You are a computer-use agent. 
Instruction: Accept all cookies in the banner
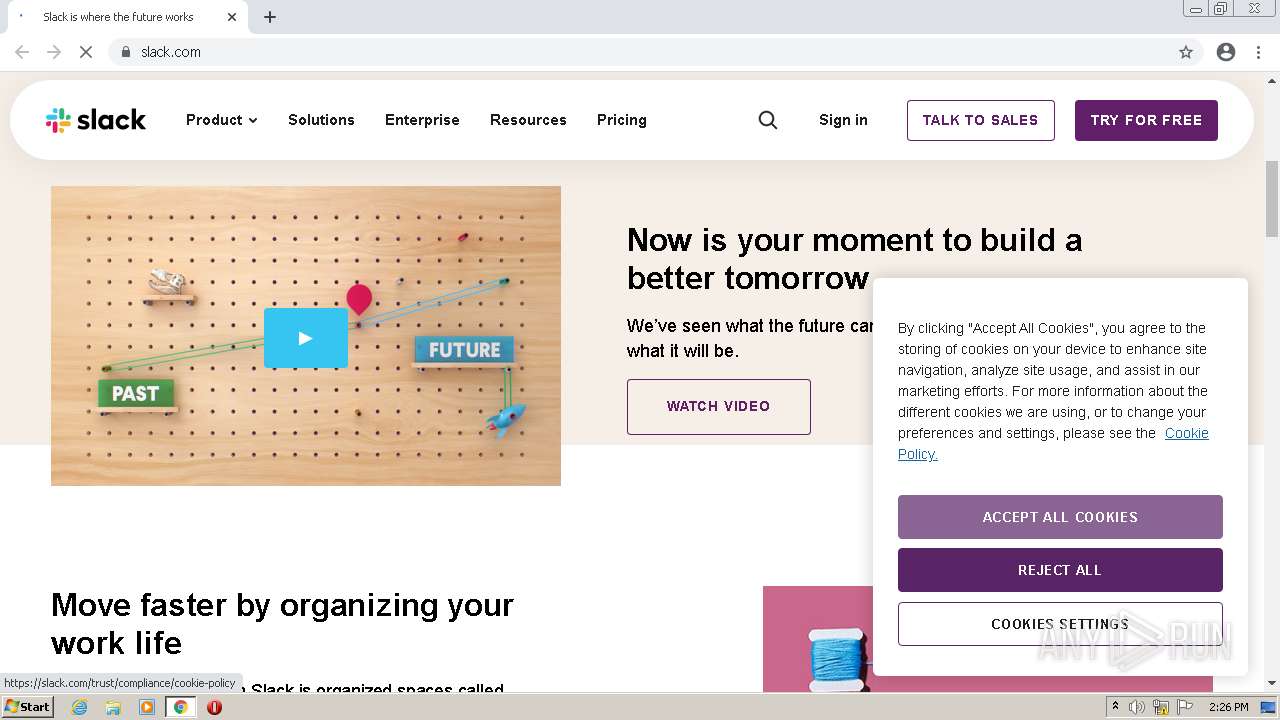click(x=1060, y=517)
